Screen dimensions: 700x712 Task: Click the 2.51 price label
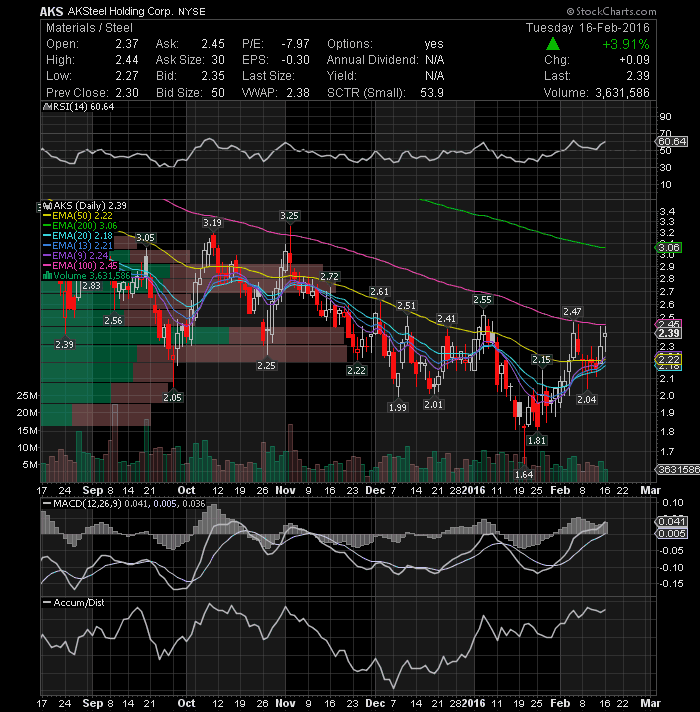pos(406,306)
